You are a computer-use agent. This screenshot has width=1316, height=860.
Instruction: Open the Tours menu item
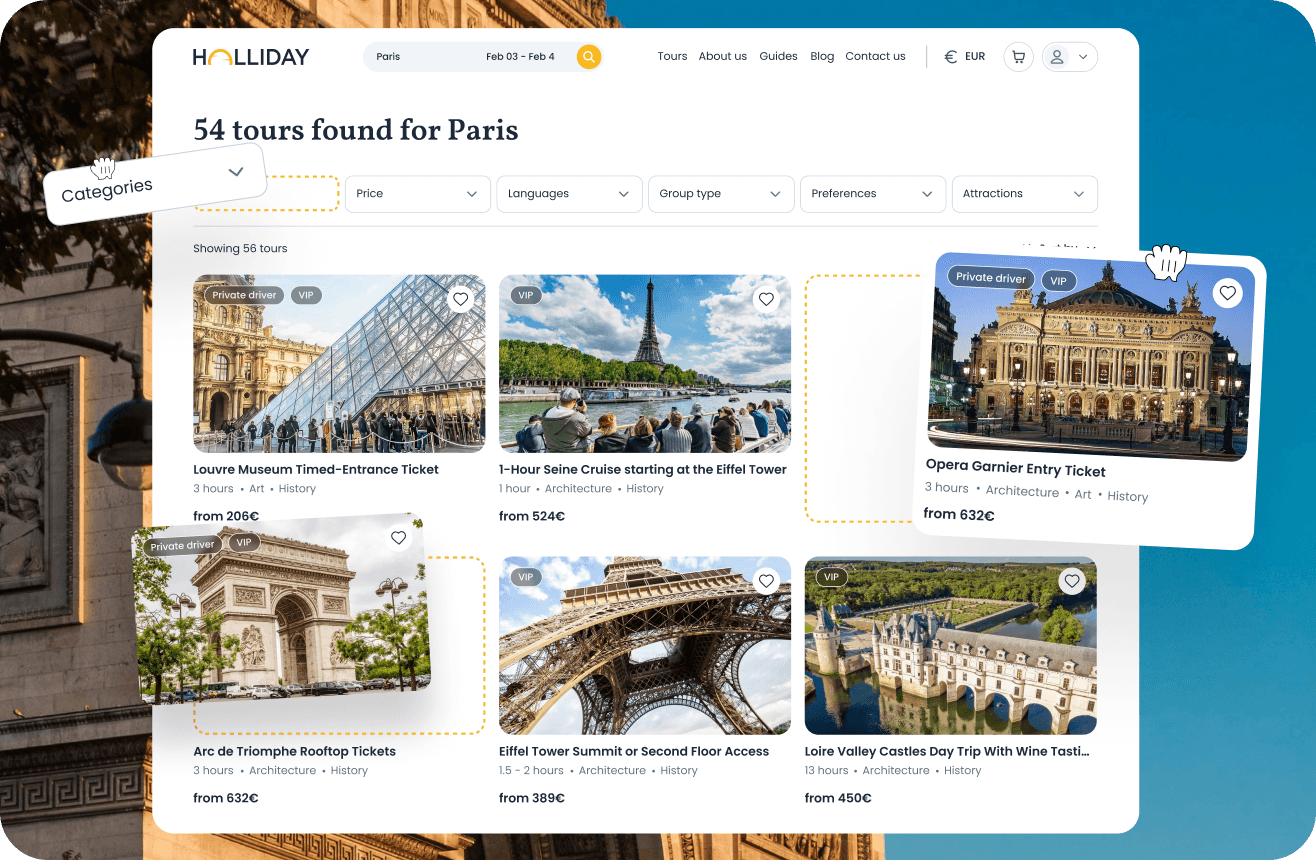coord(672,57)
